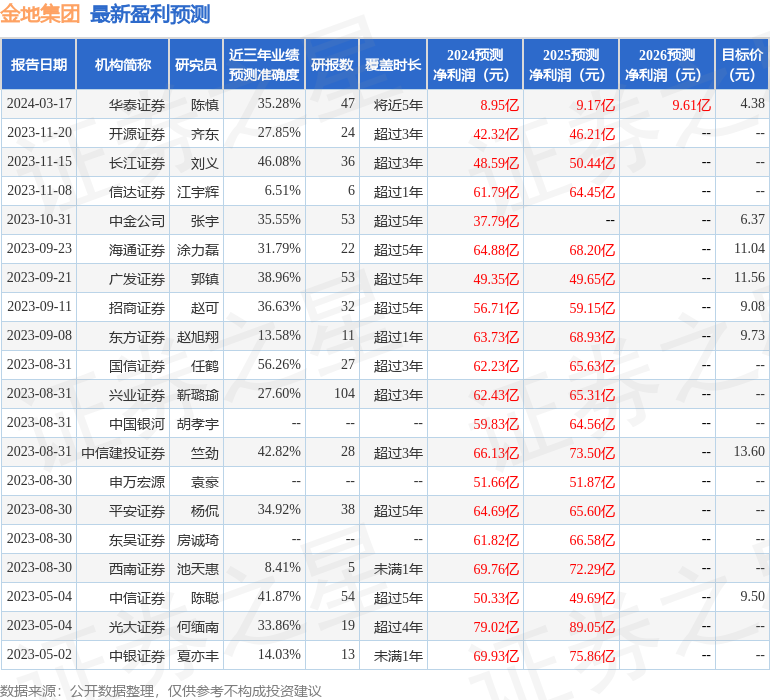Click the 66.58亿 profit forecast
The width and height of the screenshot is (770, 700).
coord(592,540)
